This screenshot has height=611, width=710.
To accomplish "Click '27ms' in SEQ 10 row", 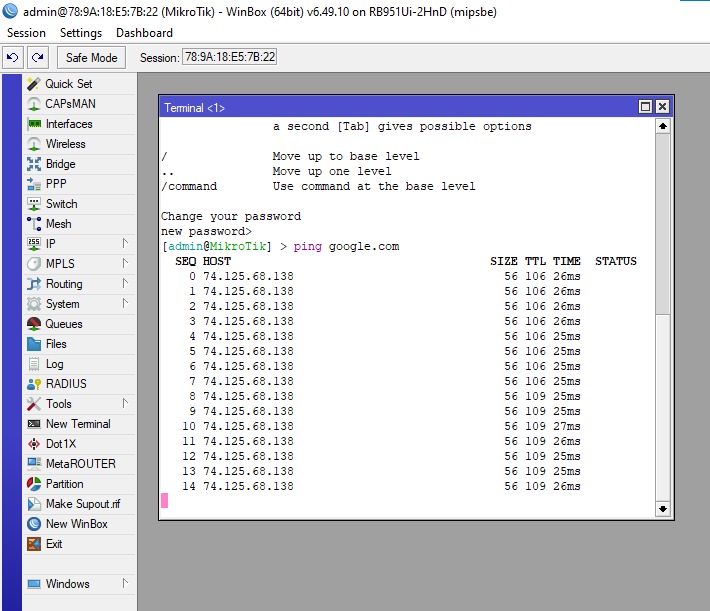I will (x=566, y=426).
